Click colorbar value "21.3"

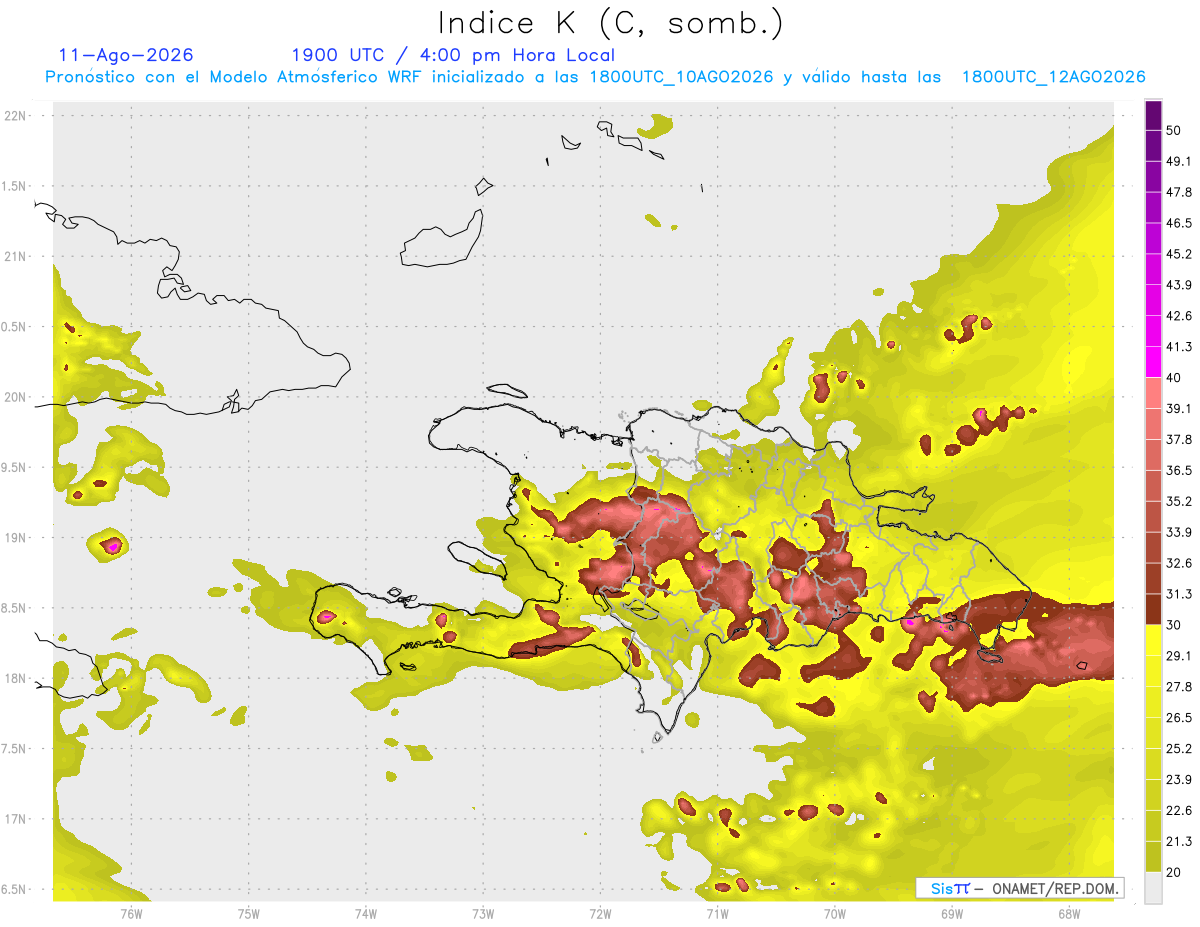[x=1179, y=841]
